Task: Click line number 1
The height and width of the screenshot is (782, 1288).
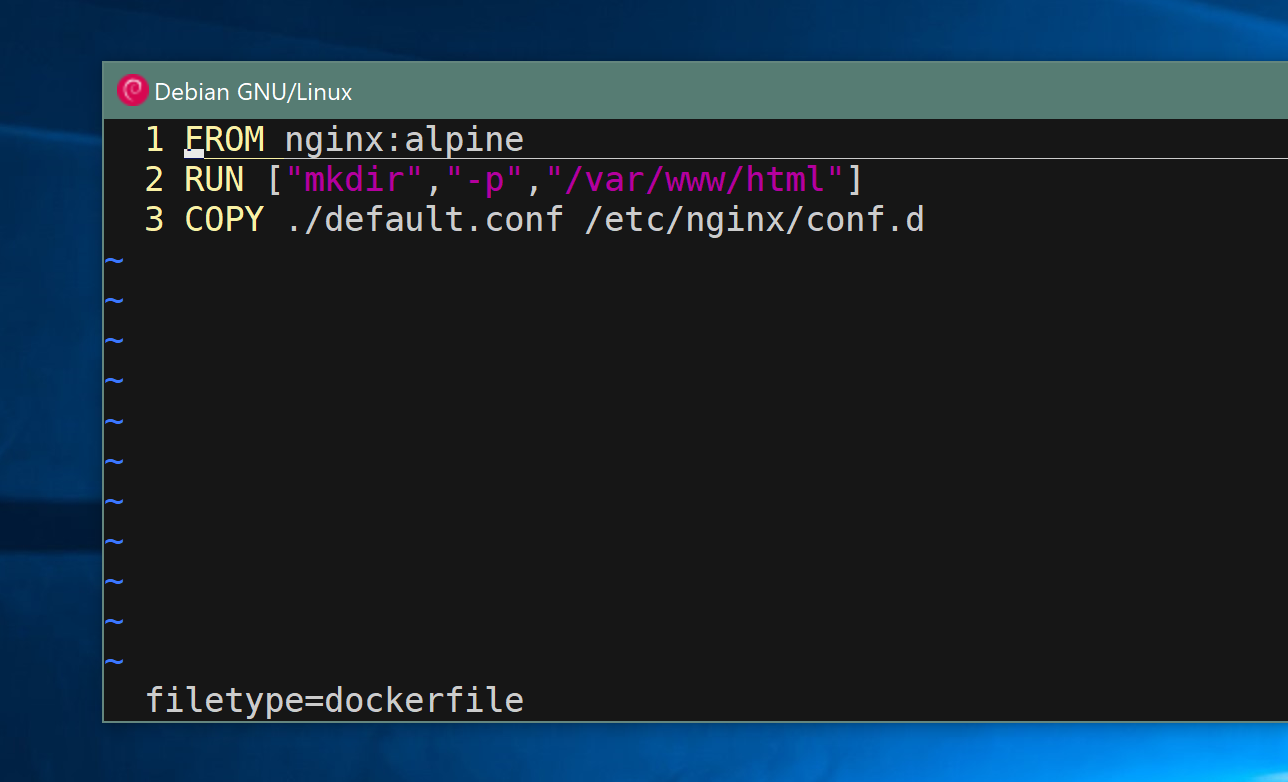Action: (155, 139)
